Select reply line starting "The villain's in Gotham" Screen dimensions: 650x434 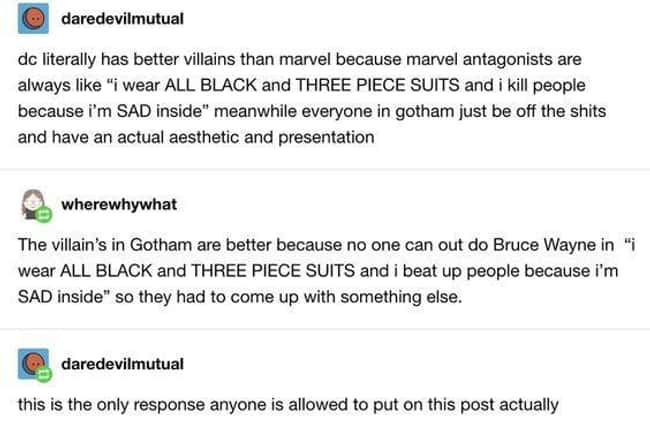326,245
